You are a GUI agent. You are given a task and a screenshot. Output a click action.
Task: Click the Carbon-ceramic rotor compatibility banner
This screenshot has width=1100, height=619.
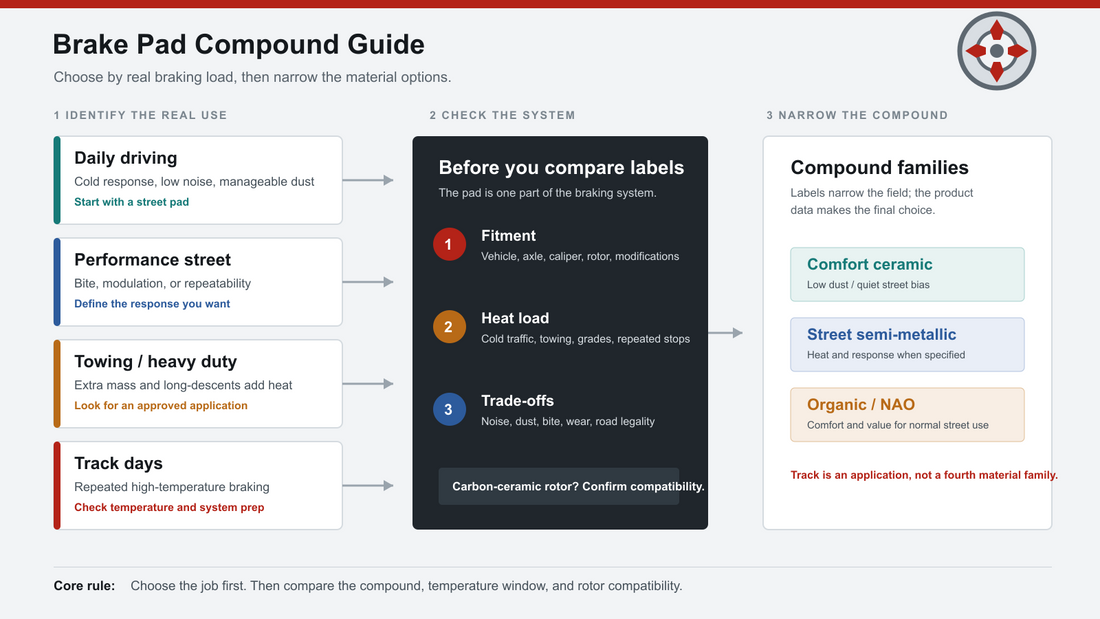point(559,486)
